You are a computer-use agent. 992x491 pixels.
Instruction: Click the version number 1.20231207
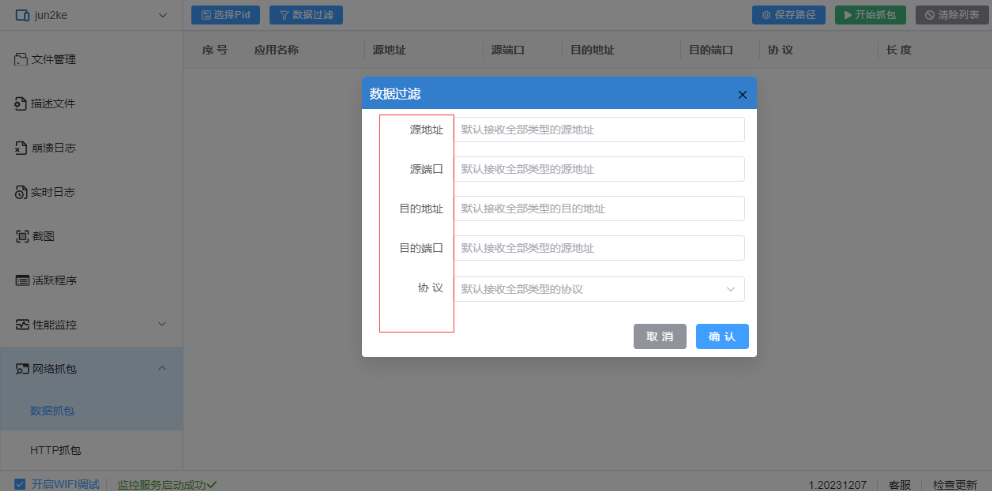838,485
